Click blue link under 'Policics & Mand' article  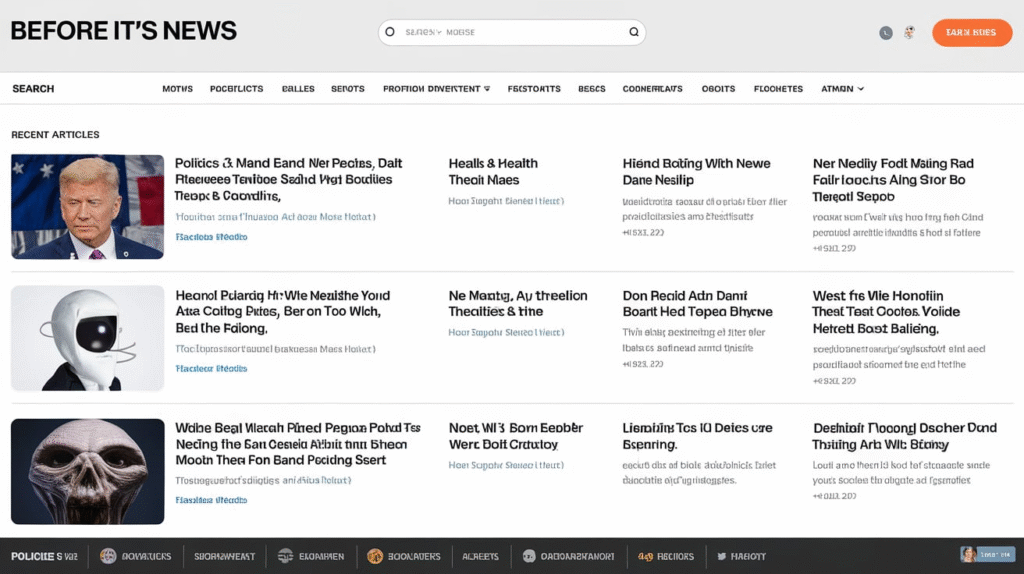211,237
